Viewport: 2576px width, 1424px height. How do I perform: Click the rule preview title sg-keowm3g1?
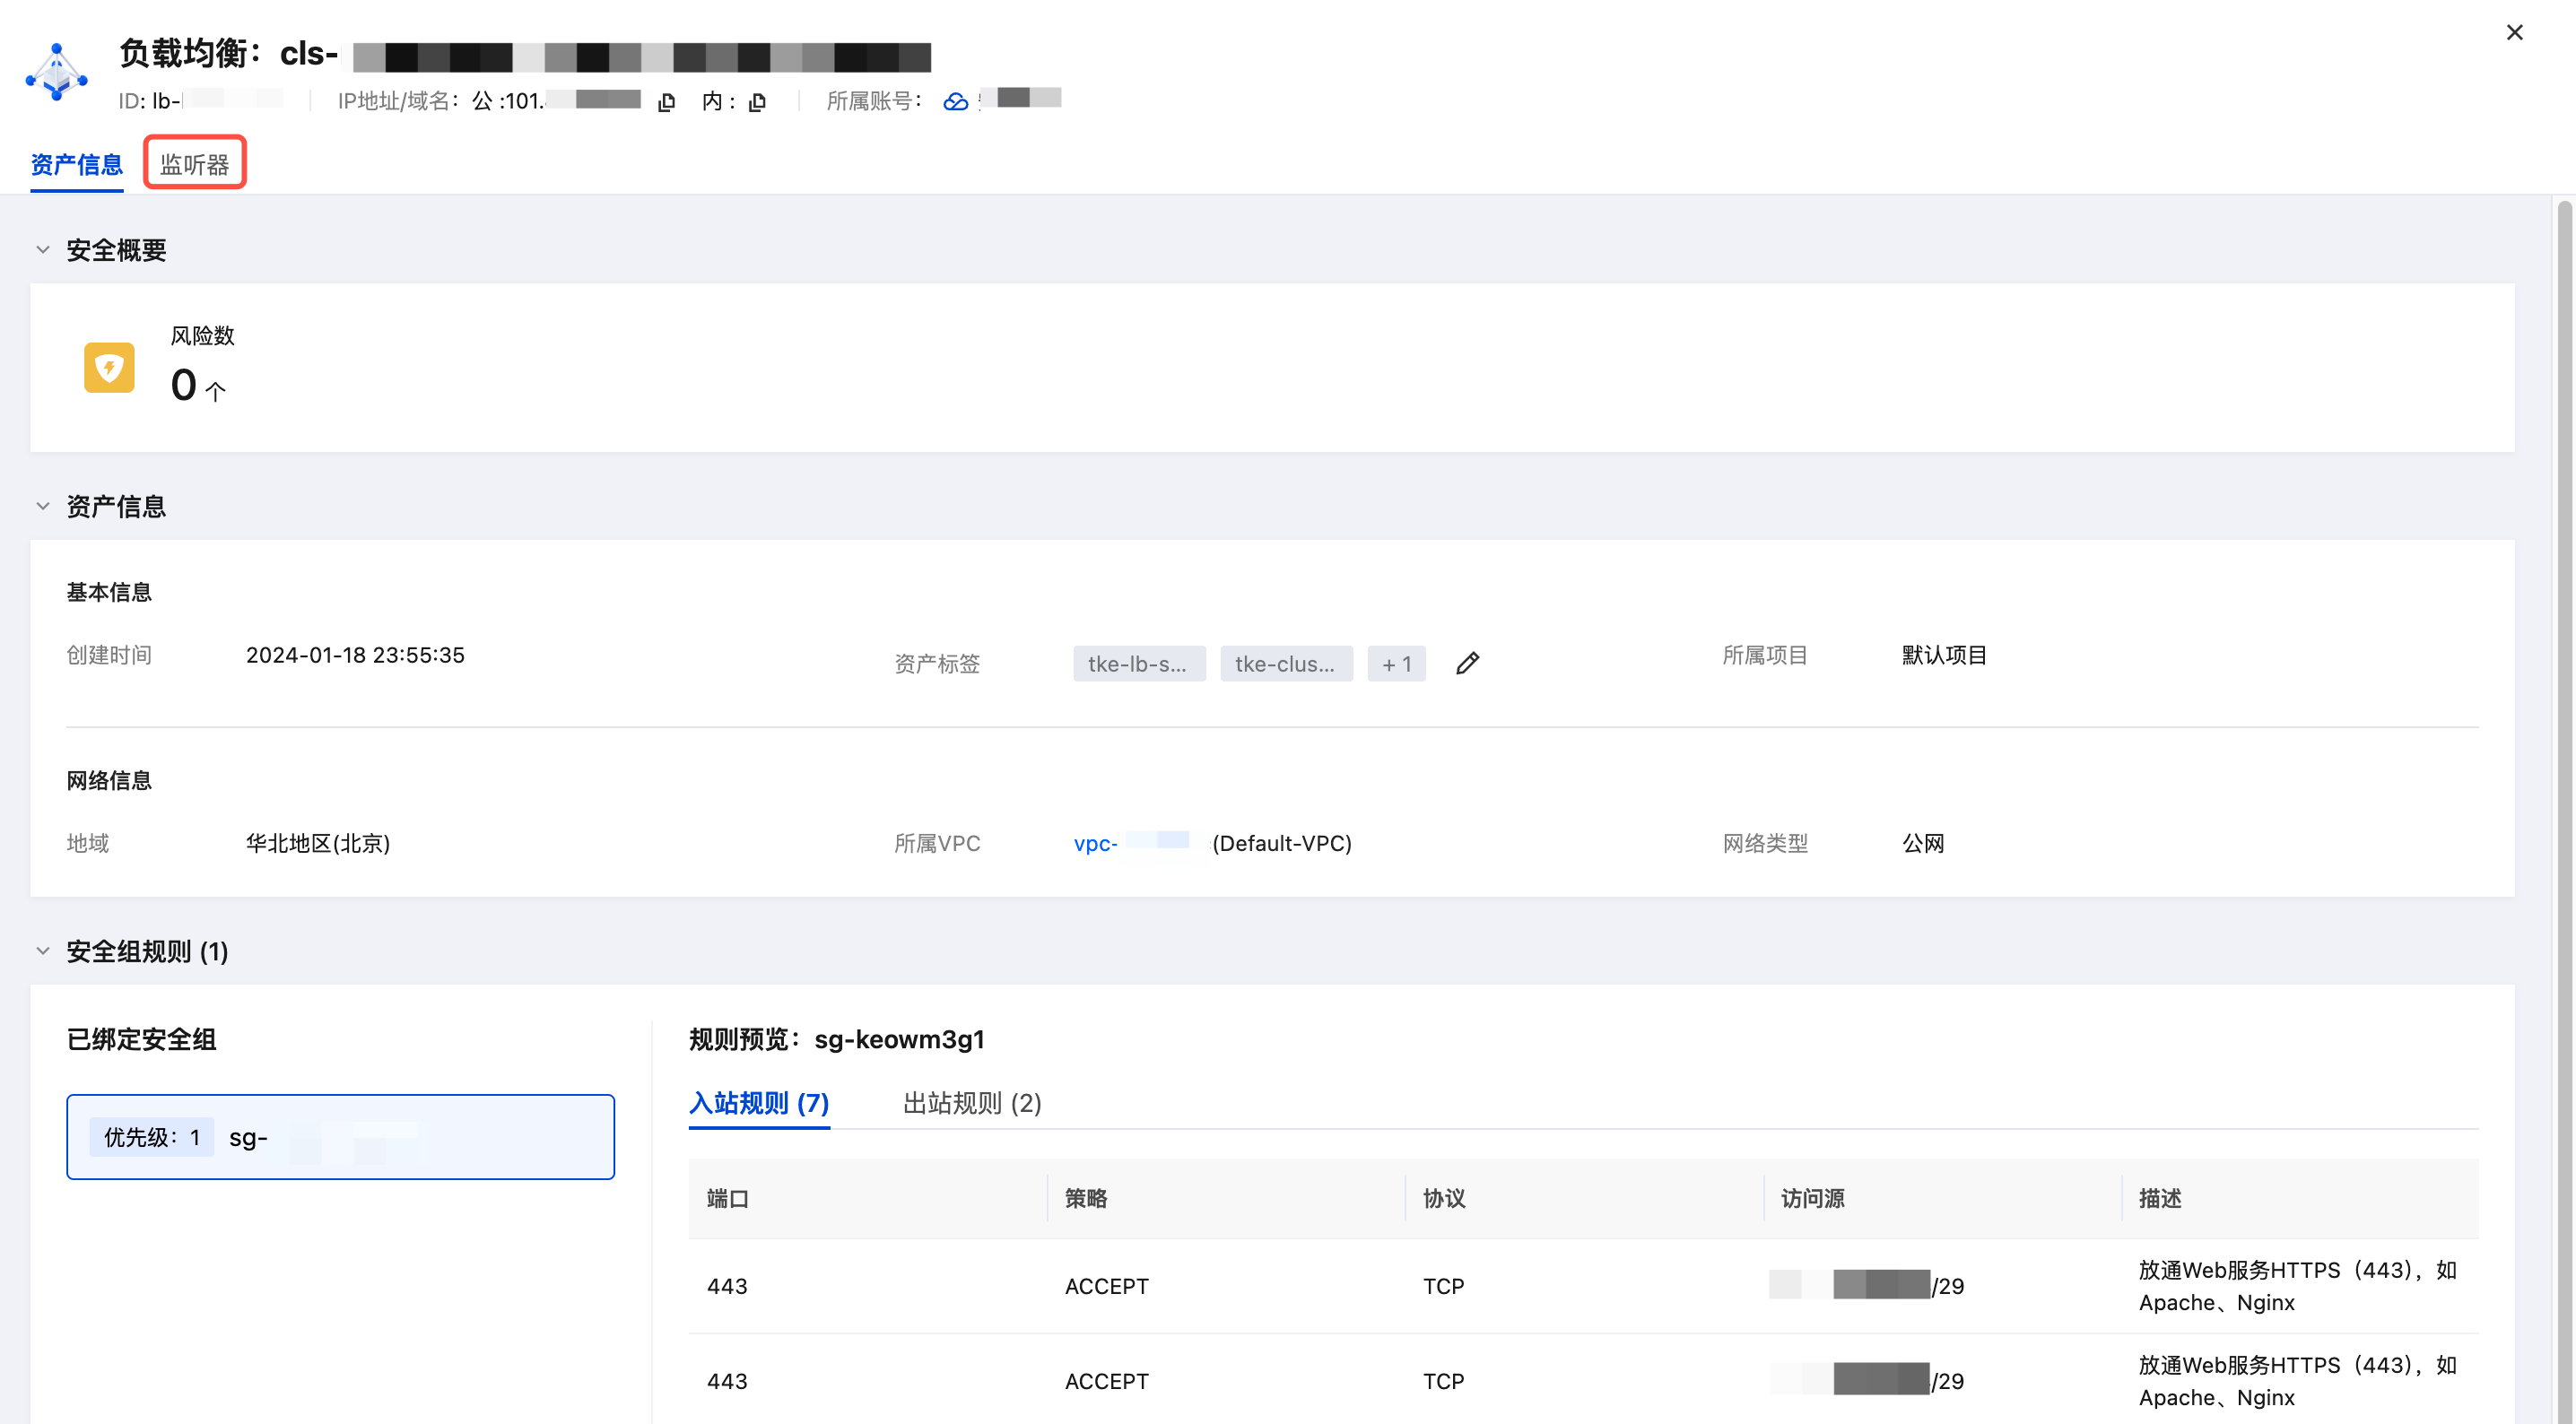click(900, 1039)
